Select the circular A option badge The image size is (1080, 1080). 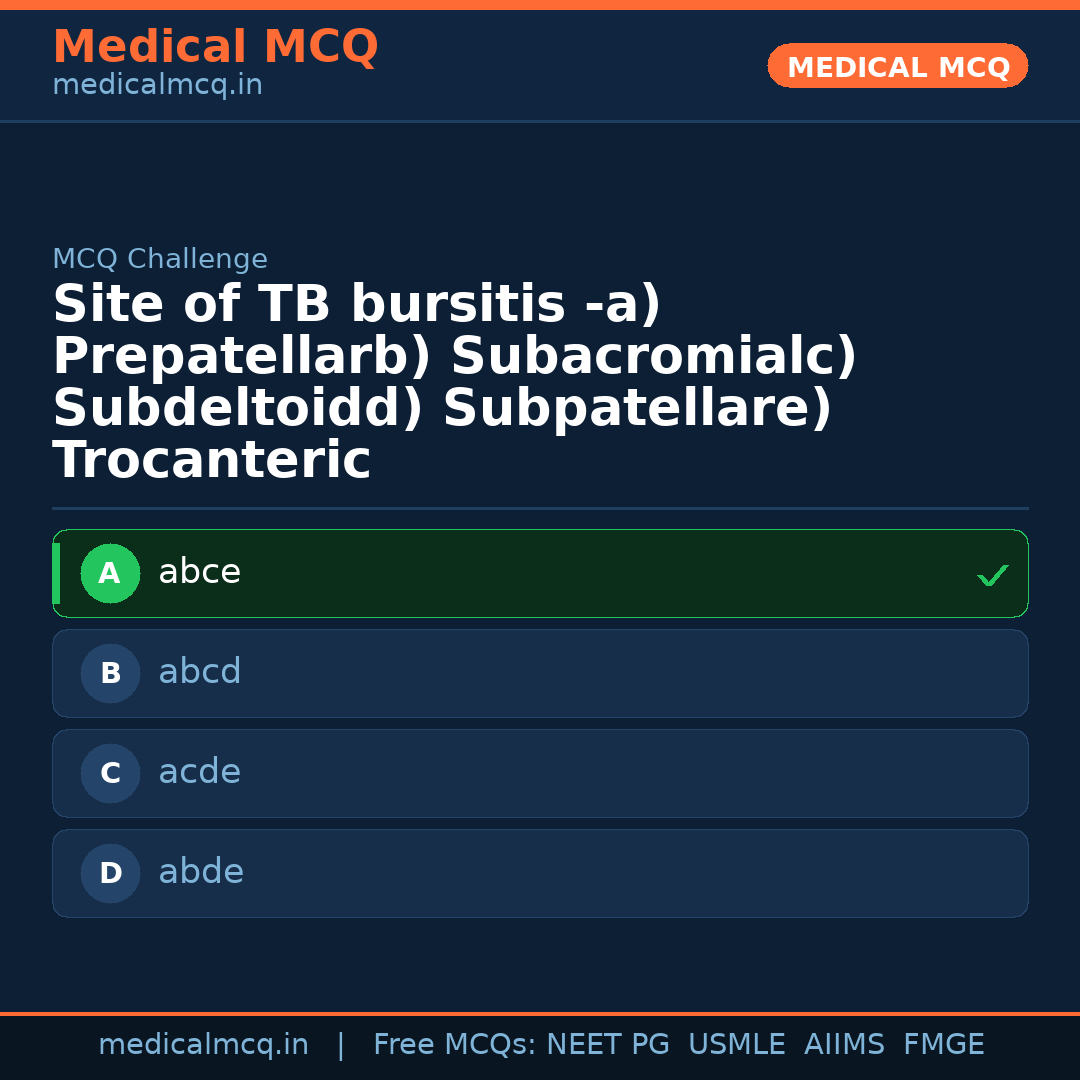click(110, 573)
